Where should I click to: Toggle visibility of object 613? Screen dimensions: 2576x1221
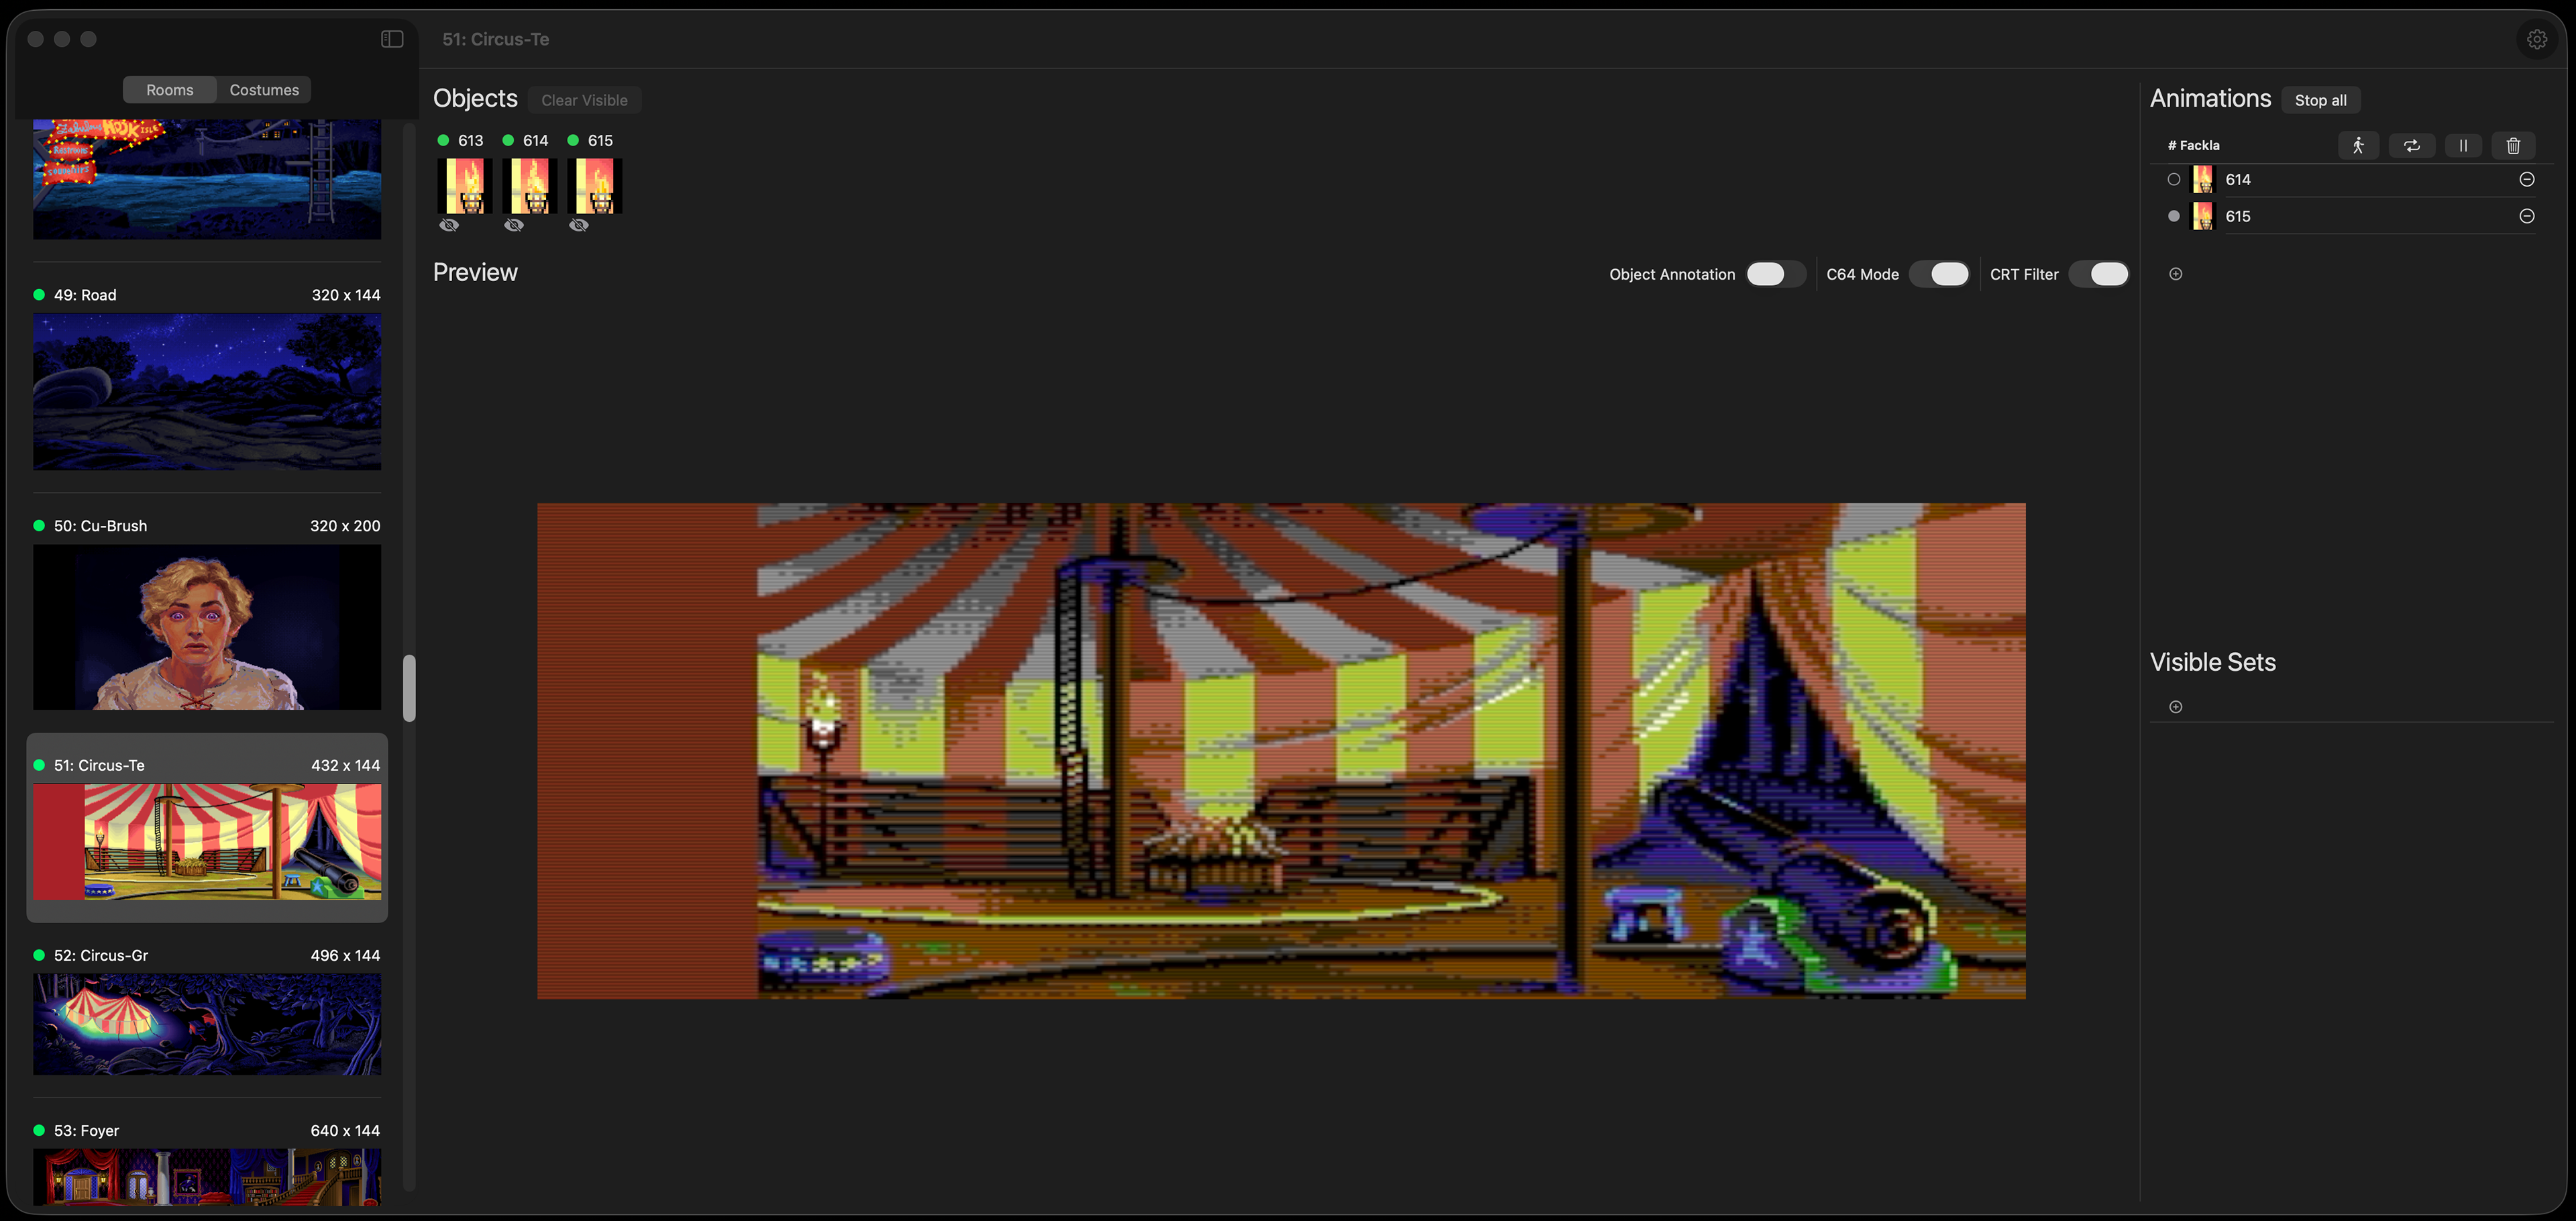(449, 225)
